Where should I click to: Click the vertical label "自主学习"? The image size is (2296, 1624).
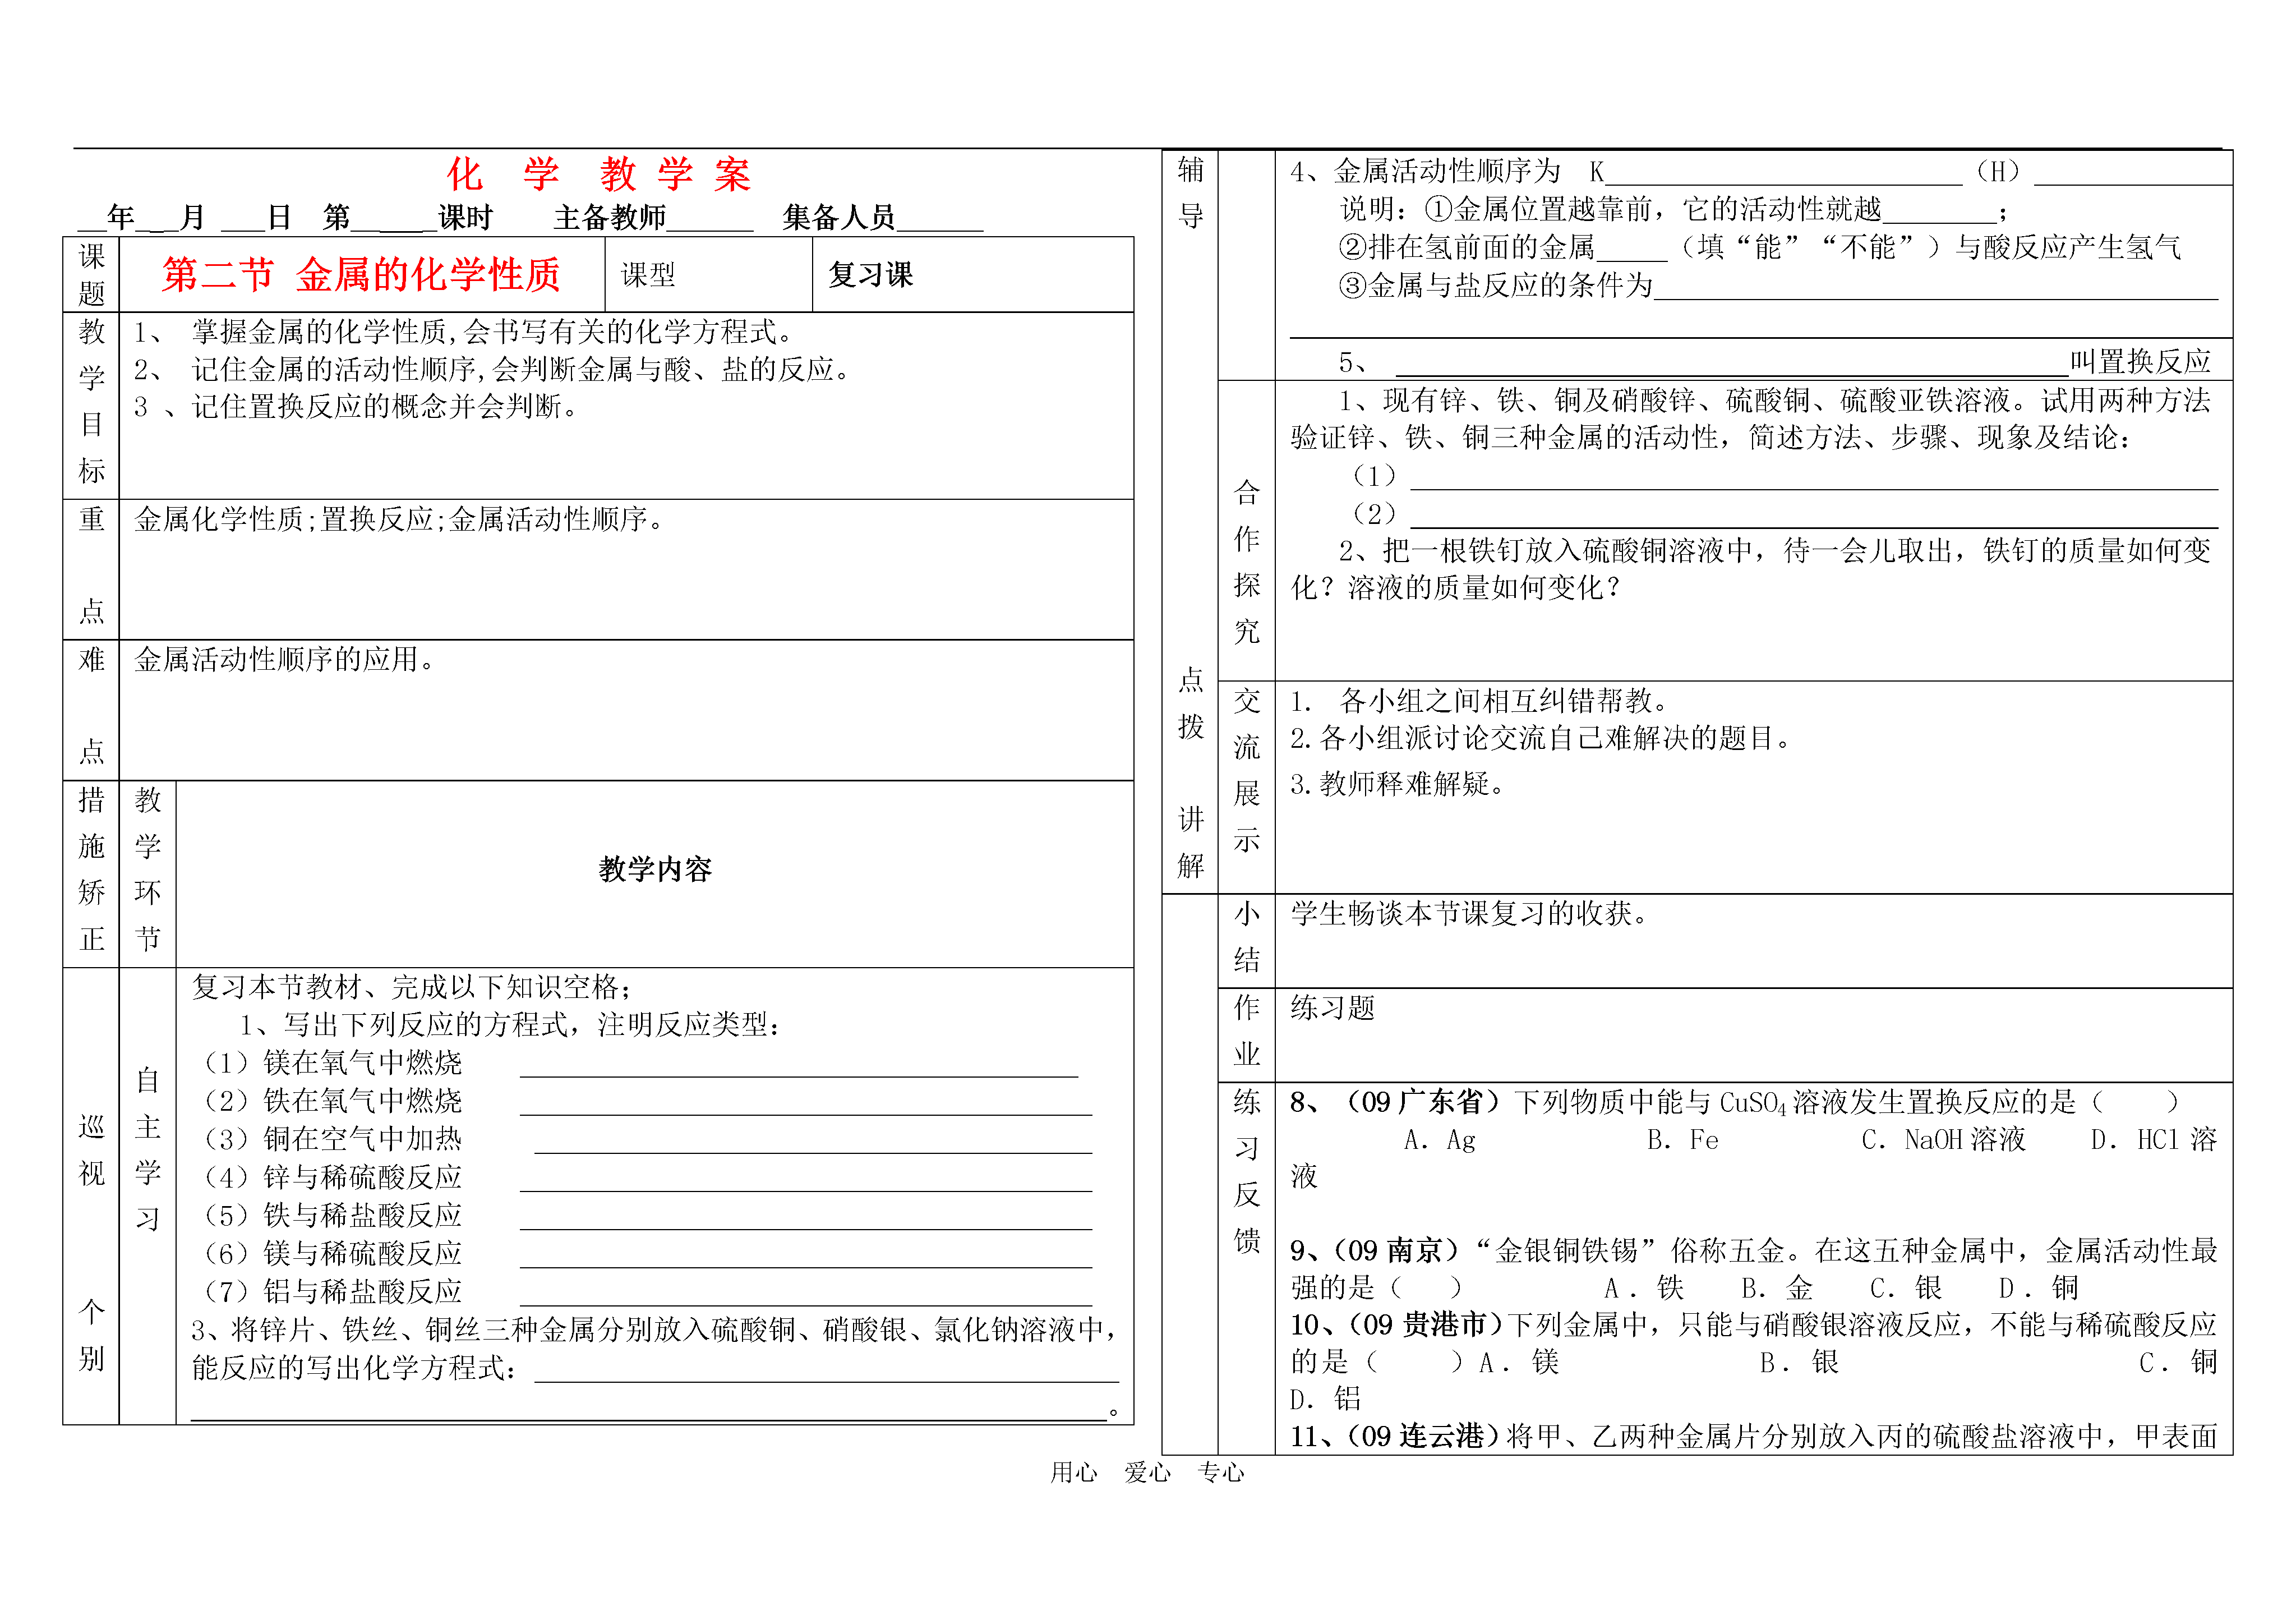148,1150
